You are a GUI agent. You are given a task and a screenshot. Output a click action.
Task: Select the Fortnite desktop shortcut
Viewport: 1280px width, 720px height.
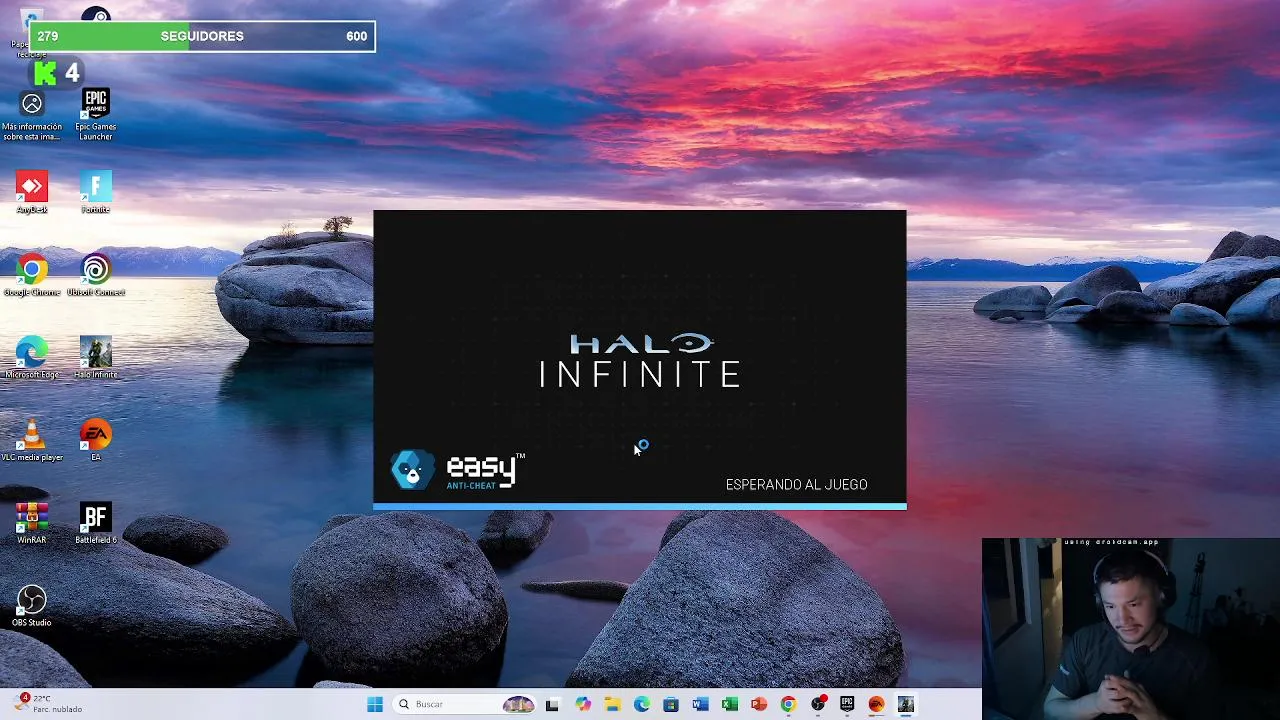[96, 193]
